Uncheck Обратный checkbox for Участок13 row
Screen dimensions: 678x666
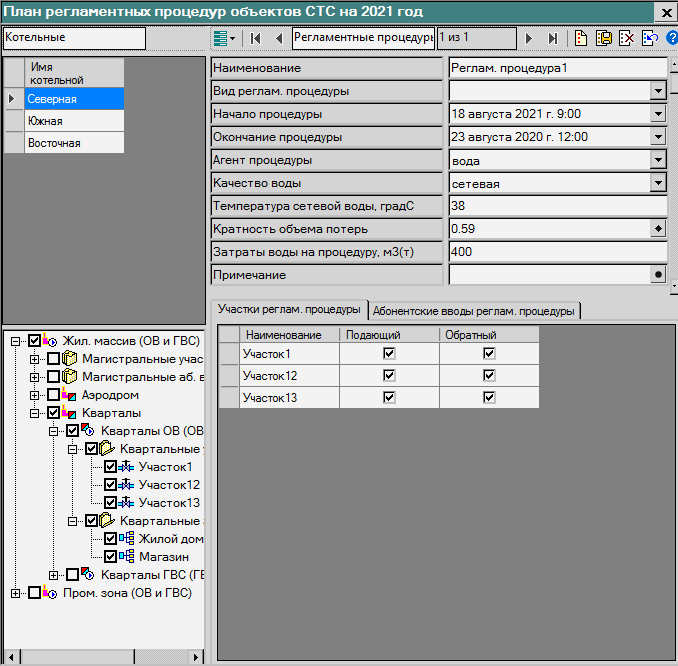pos(489,398)
